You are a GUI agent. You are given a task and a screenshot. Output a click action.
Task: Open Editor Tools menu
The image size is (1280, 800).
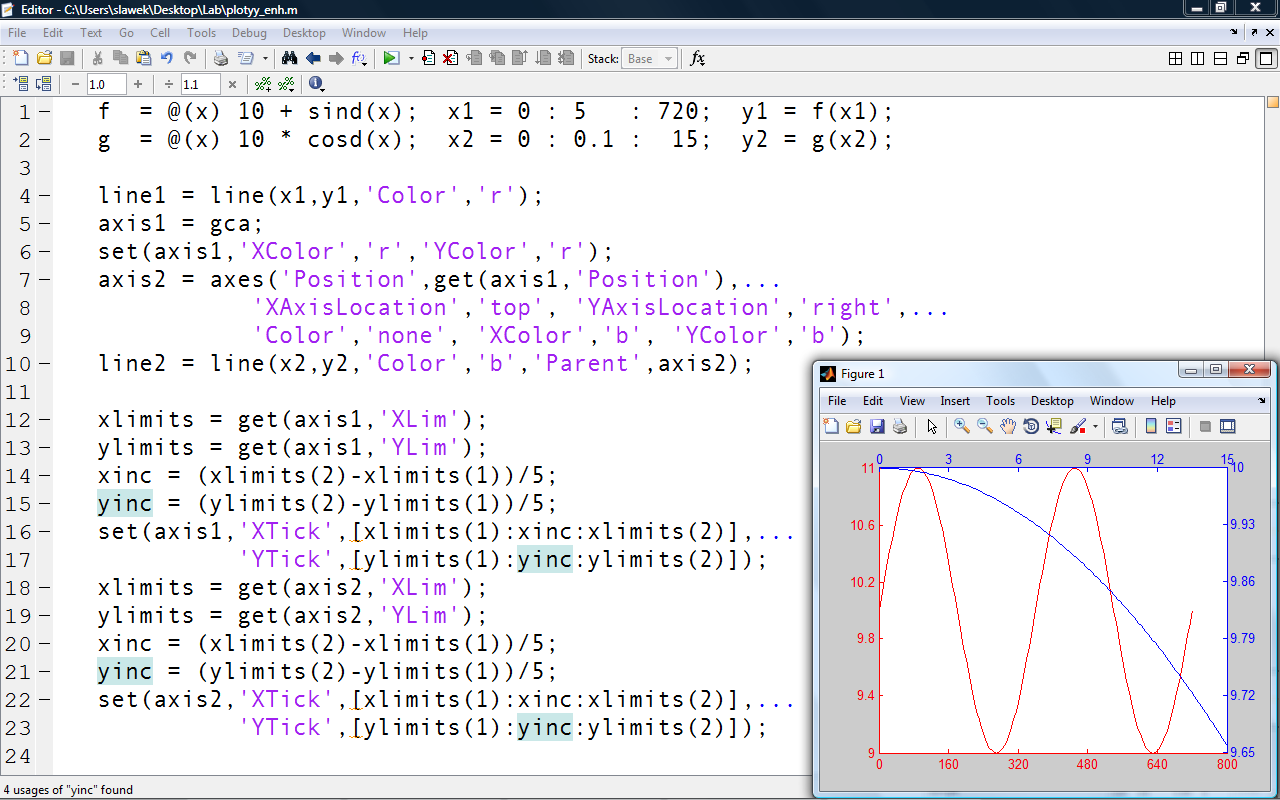(x=201, y=33)
